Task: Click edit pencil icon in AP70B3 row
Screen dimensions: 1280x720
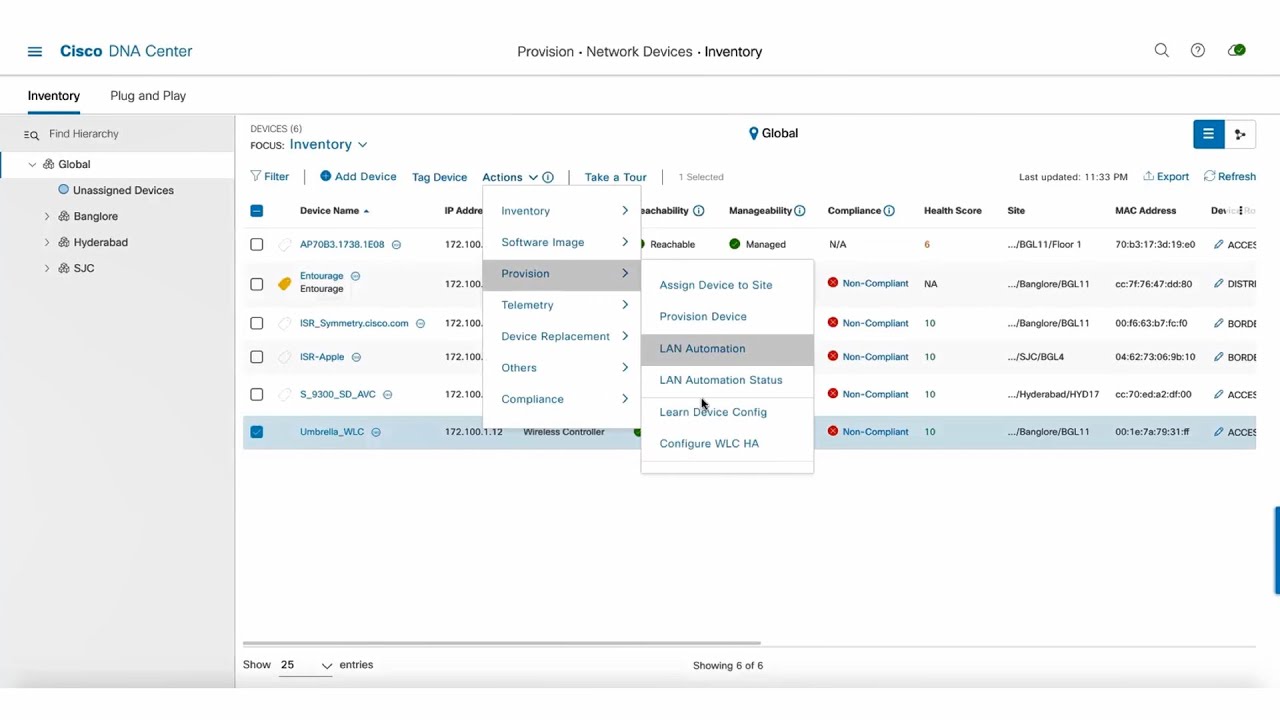Action: (x=1218, y=244)
